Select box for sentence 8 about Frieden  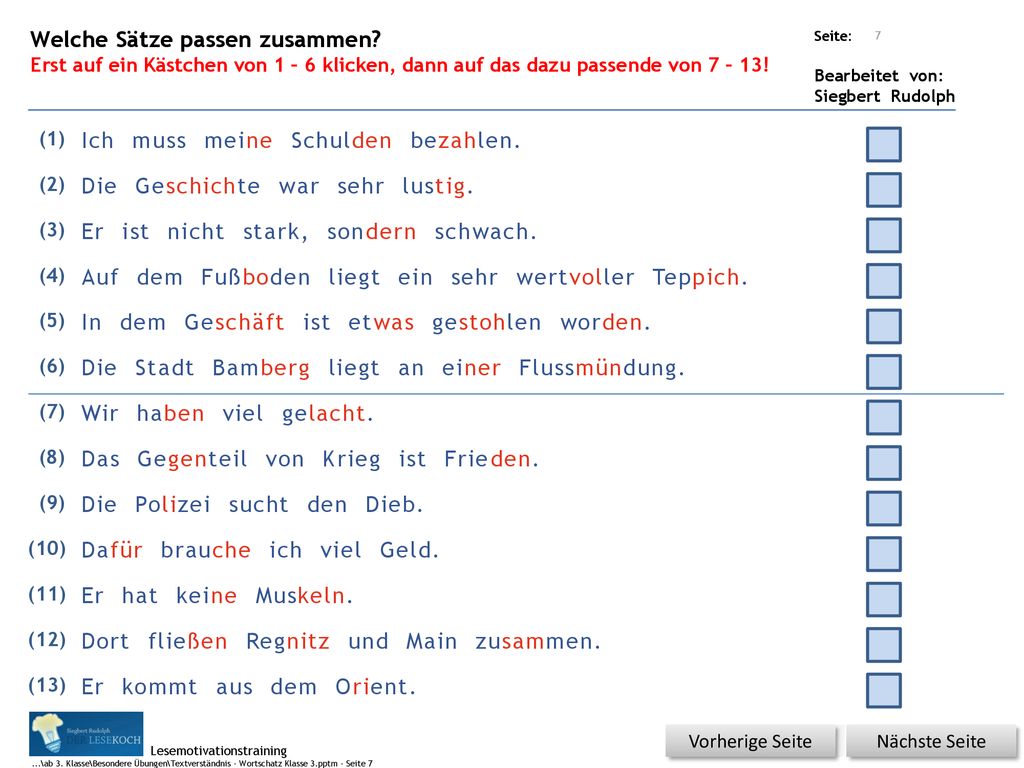click(x=884, y=462)
